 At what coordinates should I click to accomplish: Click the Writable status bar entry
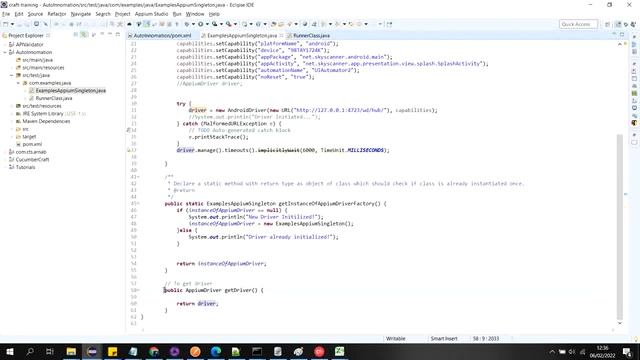coord(396,339)
